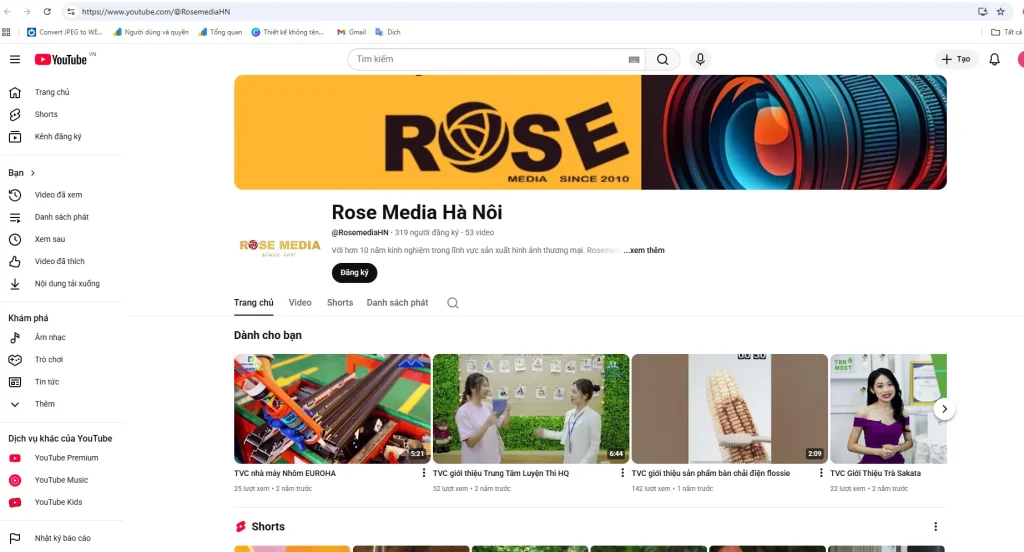Click the Rose Media channel avatar
This screenshot has width=1024, height=552.
pyautogui.click(x=280, y=248)
